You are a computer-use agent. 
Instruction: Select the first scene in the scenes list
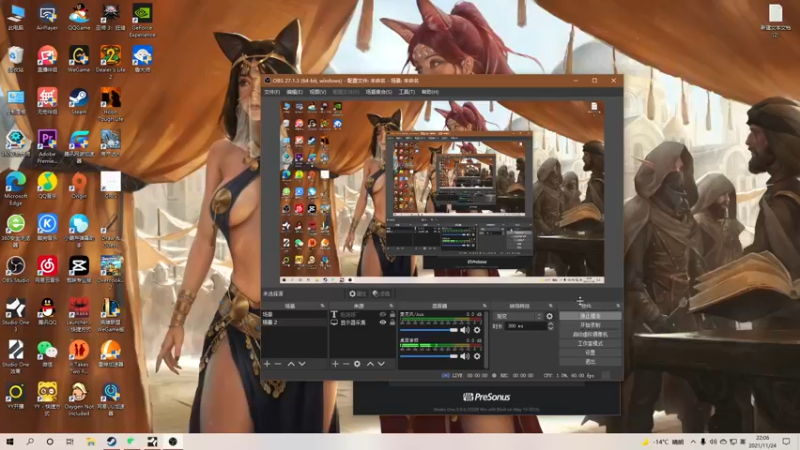pos(294,315)
